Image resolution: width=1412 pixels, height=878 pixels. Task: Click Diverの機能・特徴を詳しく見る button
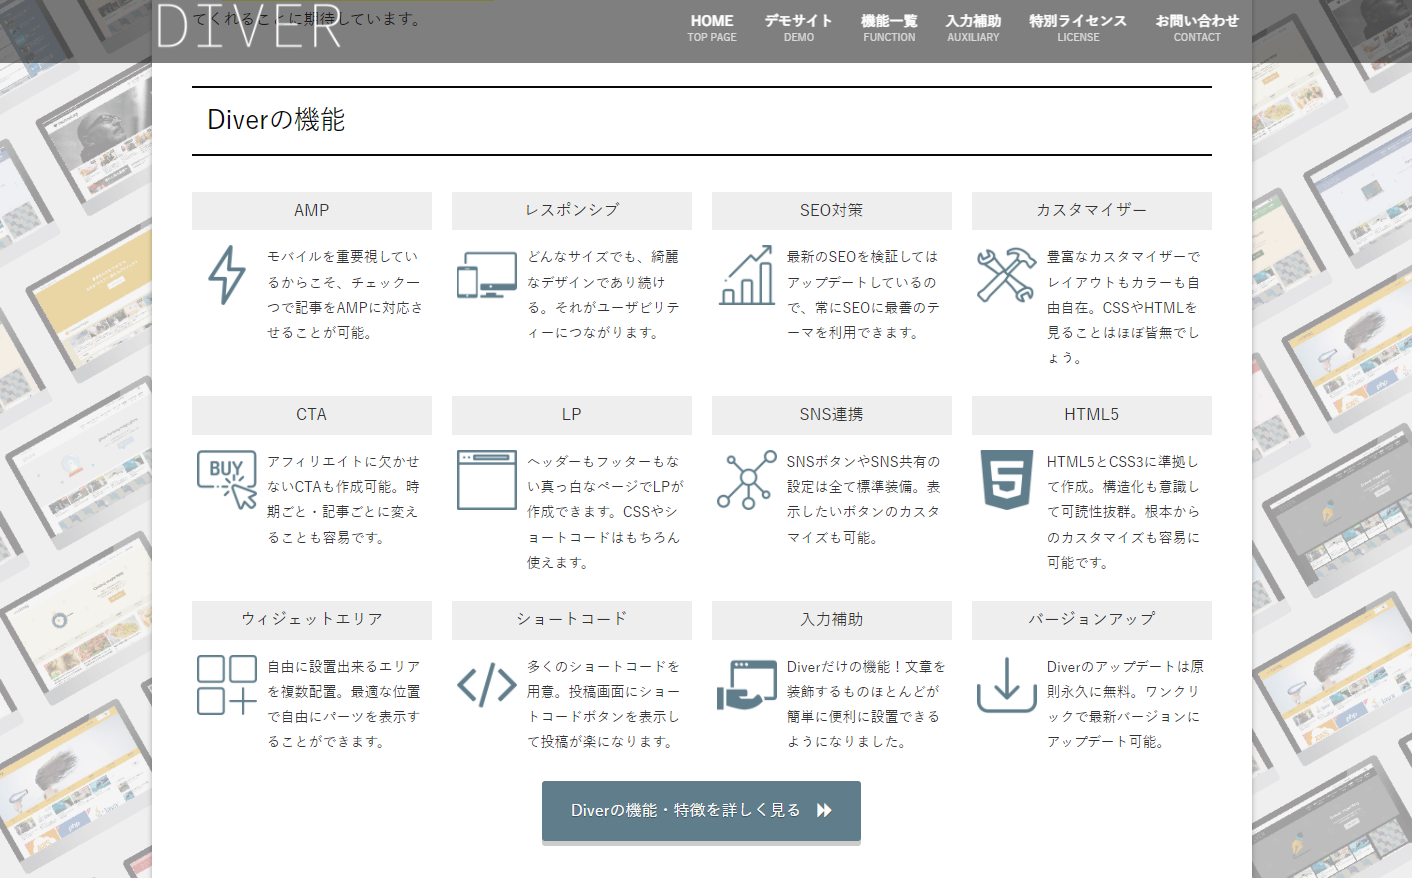point(701,810)
